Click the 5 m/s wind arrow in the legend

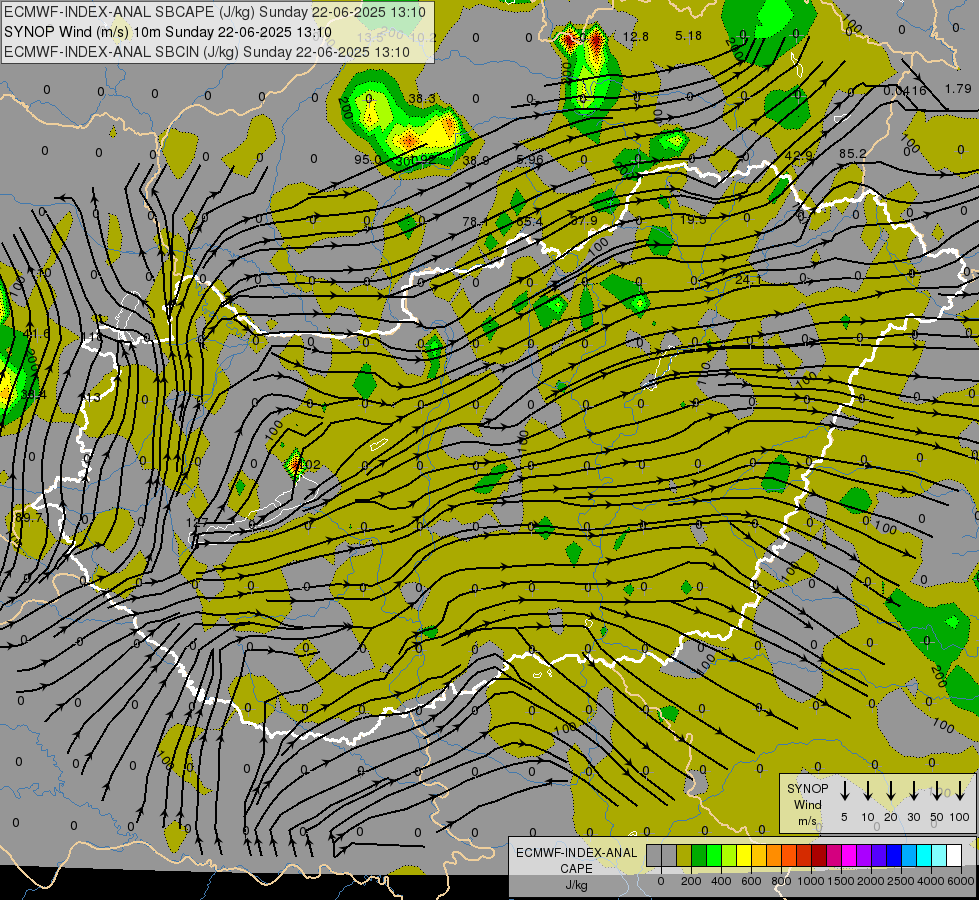[x=844, y=791]
